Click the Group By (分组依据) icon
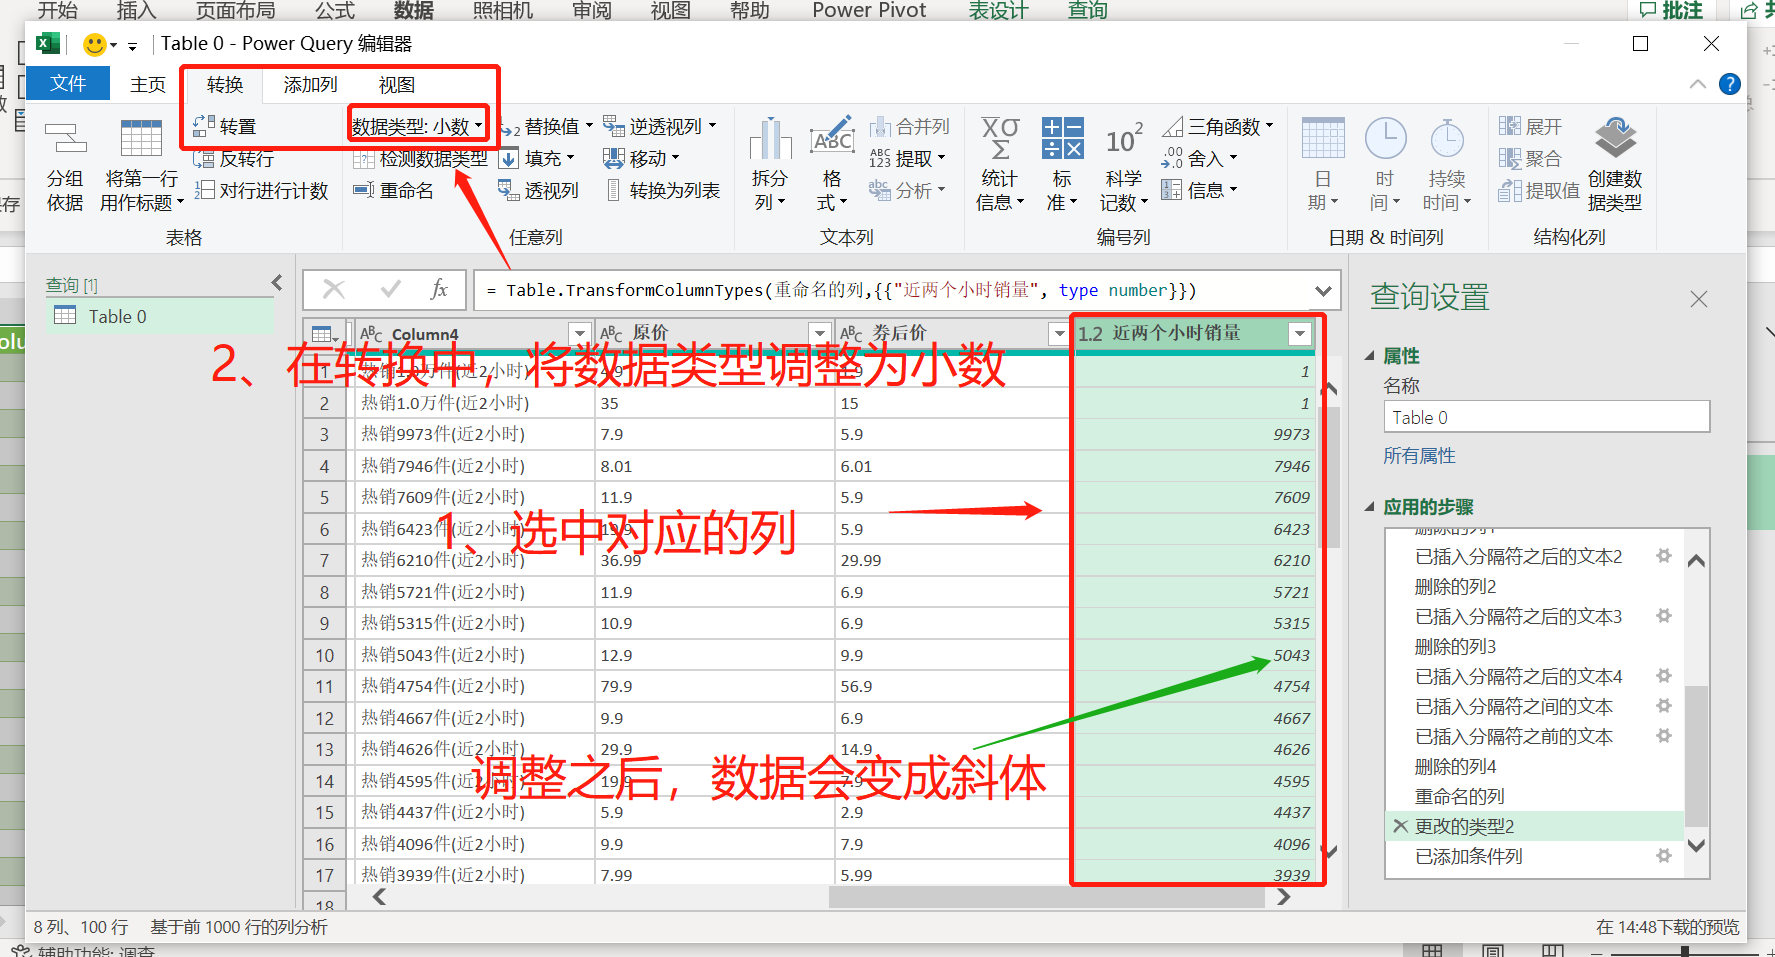This screenshot has height=957, width=1775. point(65,140)
